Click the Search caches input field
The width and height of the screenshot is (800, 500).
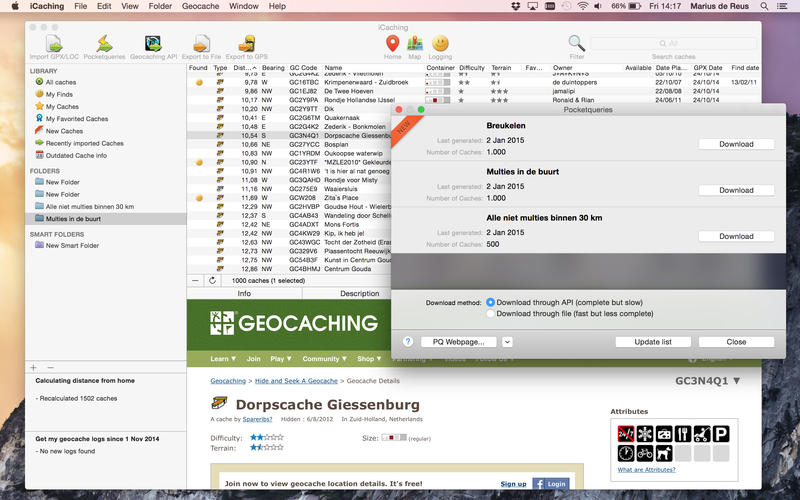(673, 43)
